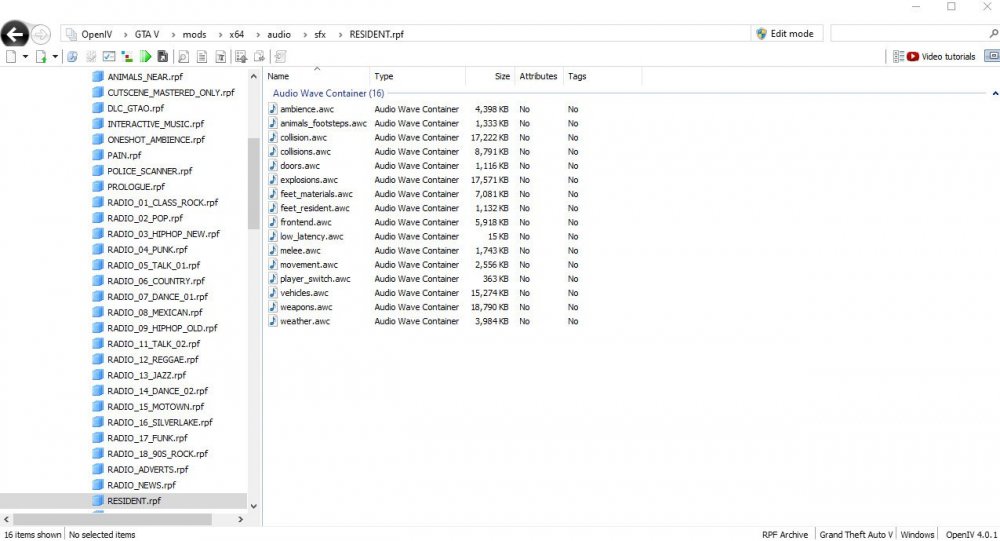Click the add-file icon with green arrow
The image size is (1000, 541).
tap(41, 57)
